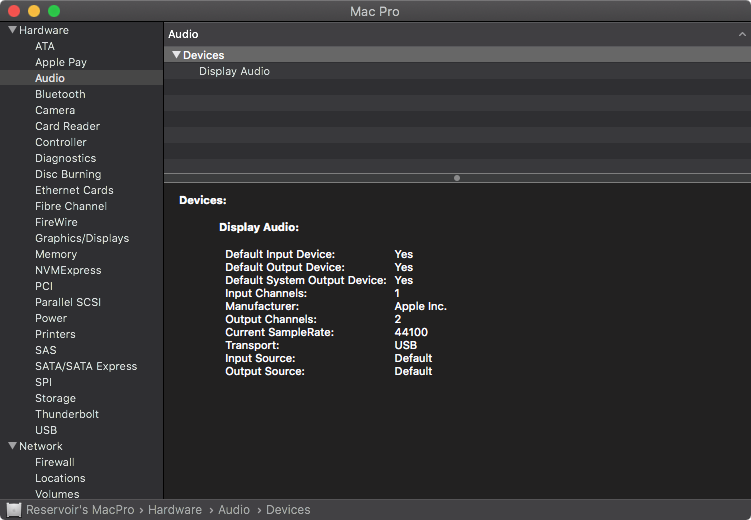This screenshot has height=520, width=751.
Task: Select Controller in the sidebar
Action: 61,142
